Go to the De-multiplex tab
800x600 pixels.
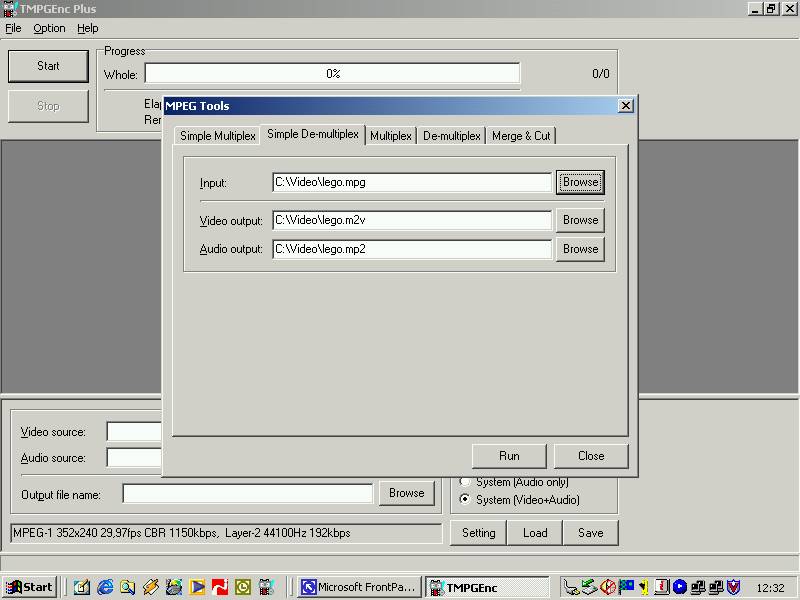tap(452, 136)
